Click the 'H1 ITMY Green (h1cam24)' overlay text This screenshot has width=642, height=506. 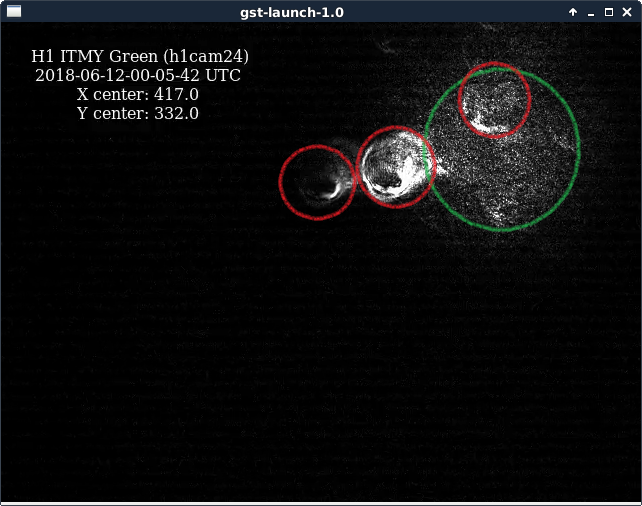[x=140, y=56]
